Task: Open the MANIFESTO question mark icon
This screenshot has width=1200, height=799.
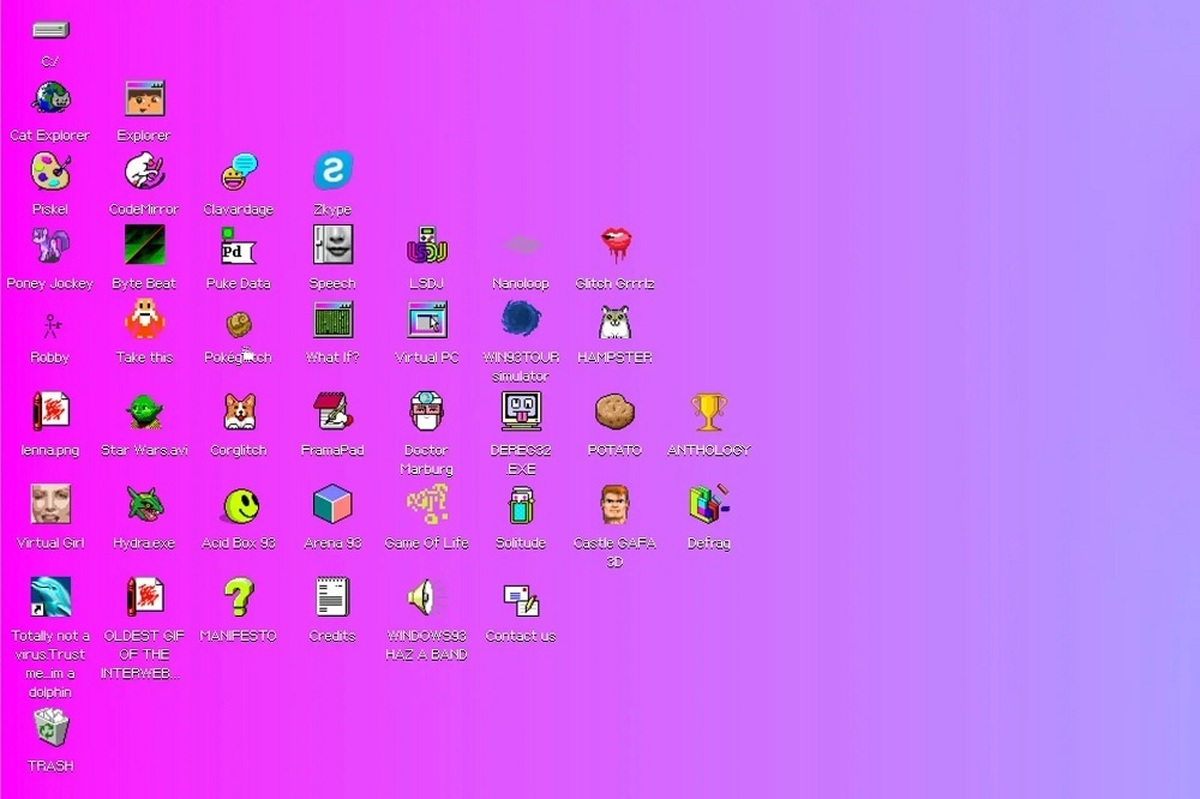Action: (x=238, y=598)
